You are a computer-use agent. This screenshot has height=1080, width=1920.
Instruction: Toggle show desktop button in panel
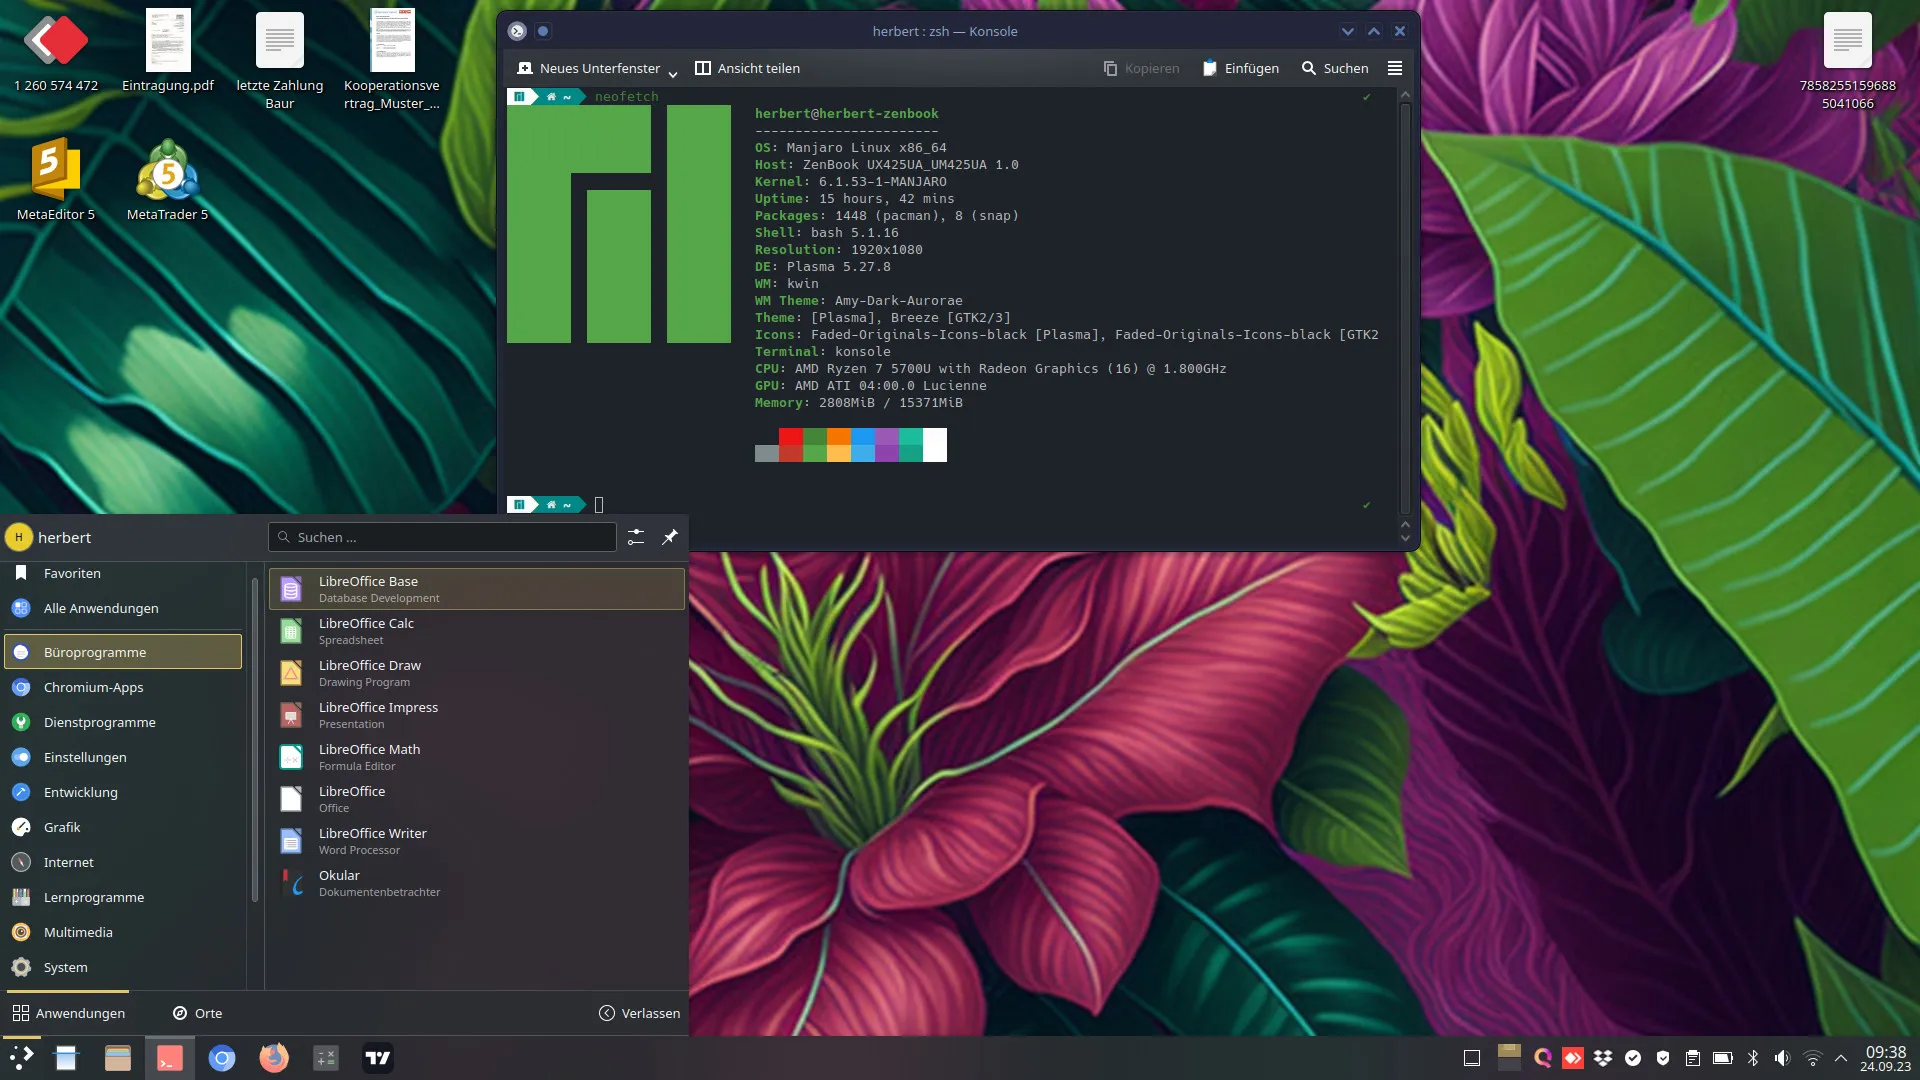(x=1472, y=1058)
